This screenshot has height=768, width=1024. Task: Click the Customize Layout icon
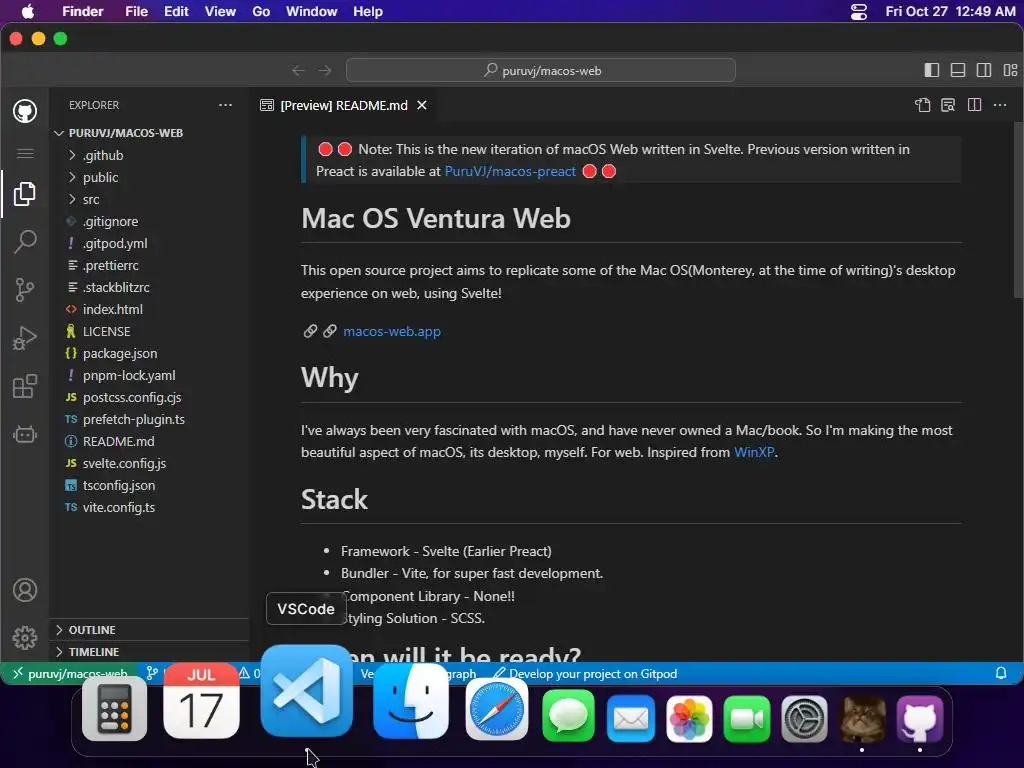pyautogui.click(x=1010, y=71)
